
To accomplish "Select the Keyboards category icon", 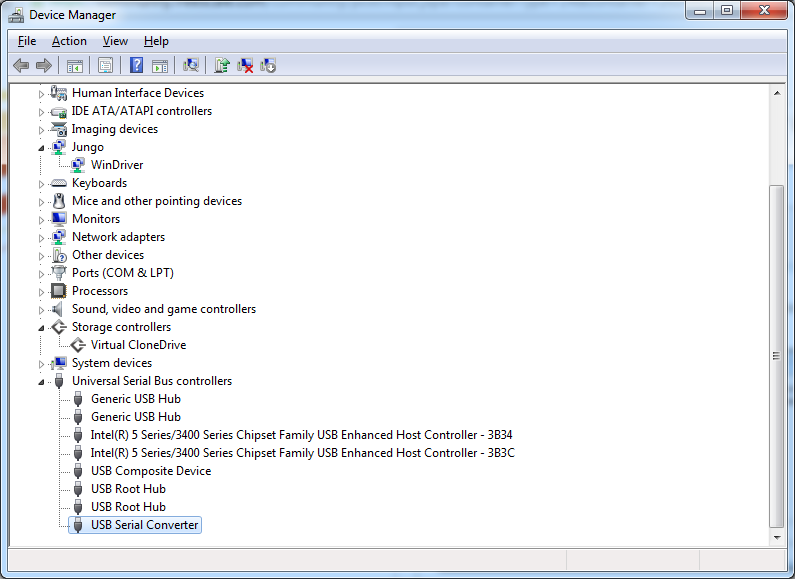I will [59, 183].
